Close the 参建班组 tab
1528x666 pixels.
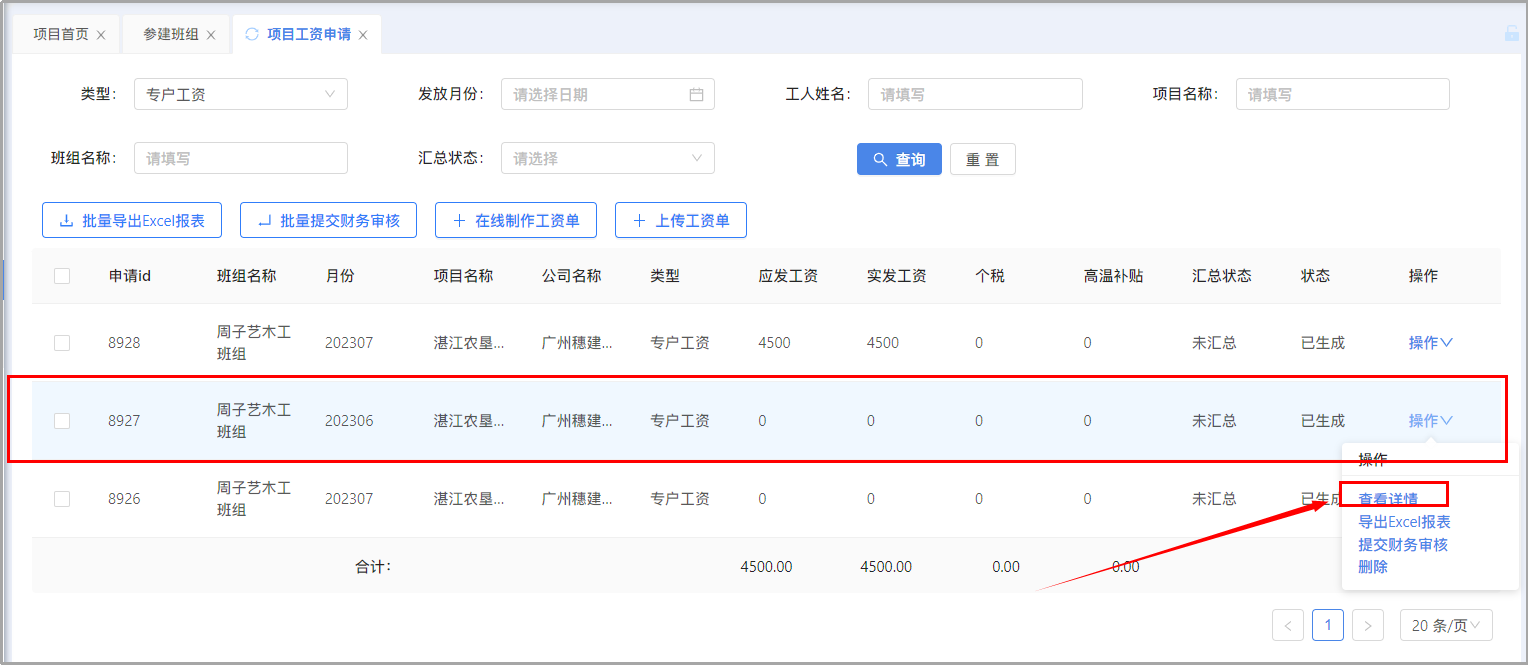211,35
